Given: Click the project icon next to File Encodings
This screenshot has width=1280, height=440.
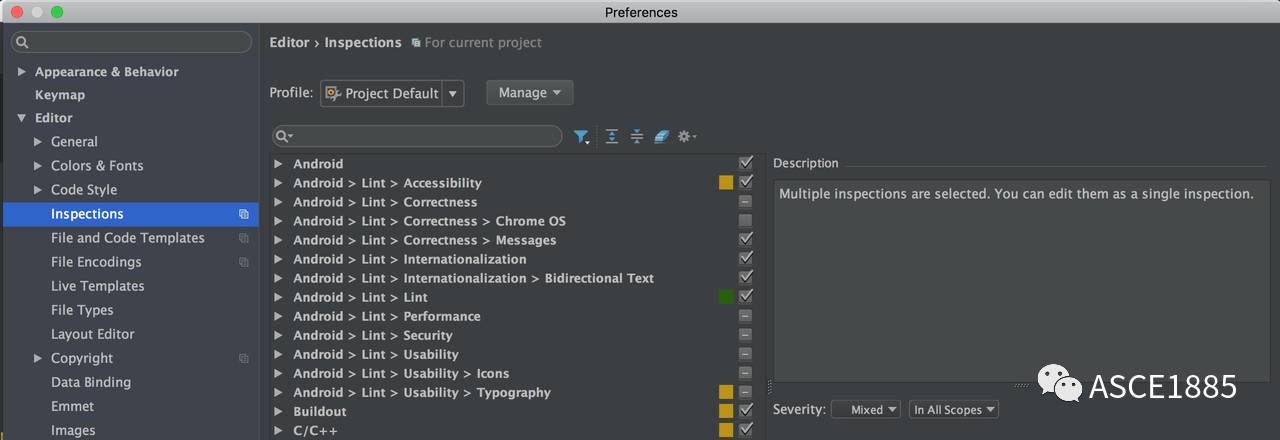Looking at the screenshot, I should 244,262.
